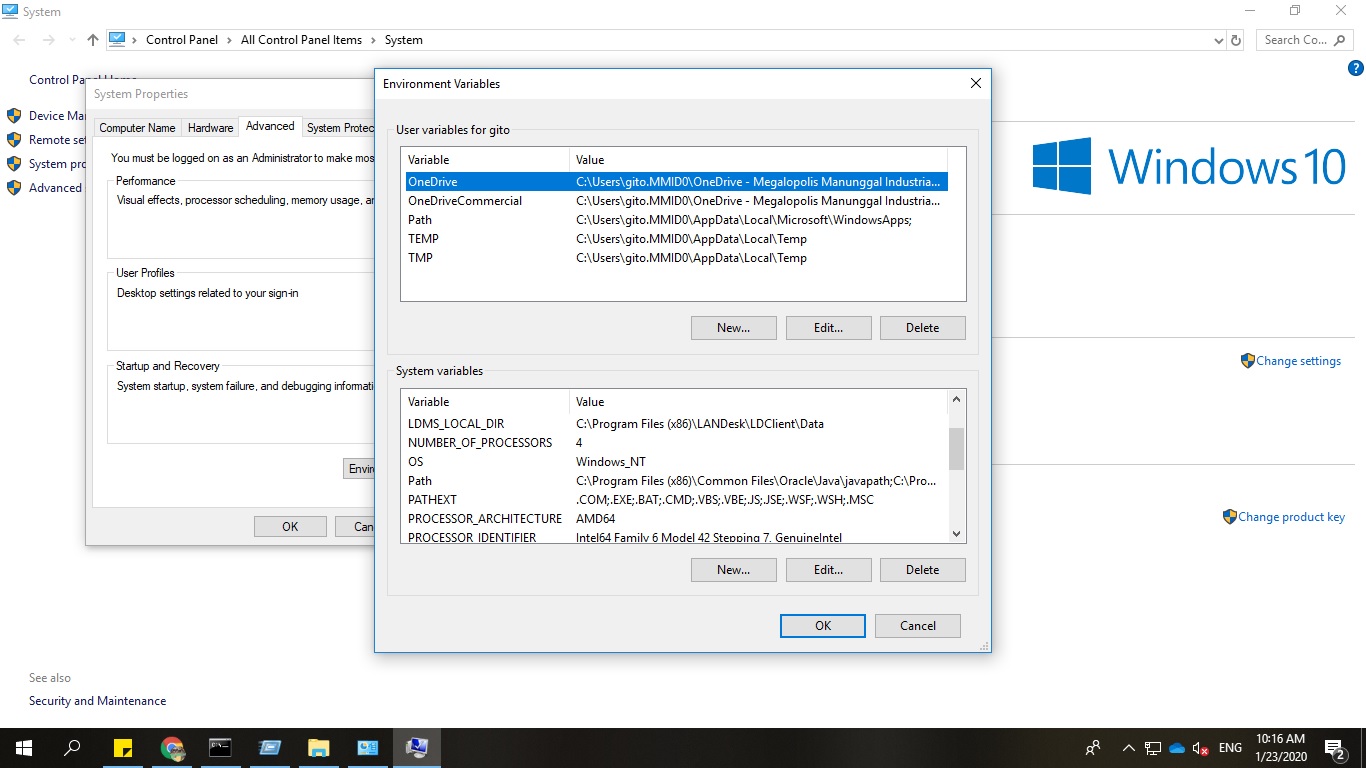The image size is (1366, 768).
Task: Open Remote settings in the left pane
Action: tap(57, 140)
